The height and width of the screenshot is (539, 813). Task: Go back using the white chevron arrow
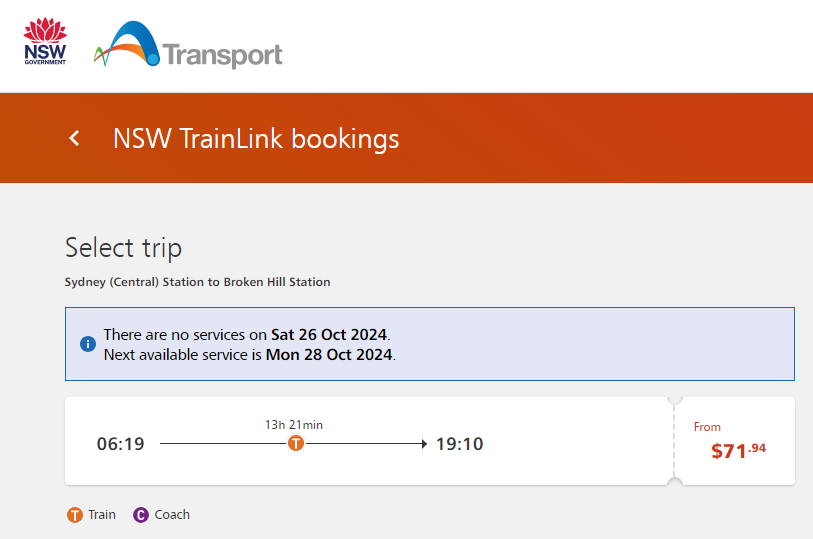click(x=75, y=138)
